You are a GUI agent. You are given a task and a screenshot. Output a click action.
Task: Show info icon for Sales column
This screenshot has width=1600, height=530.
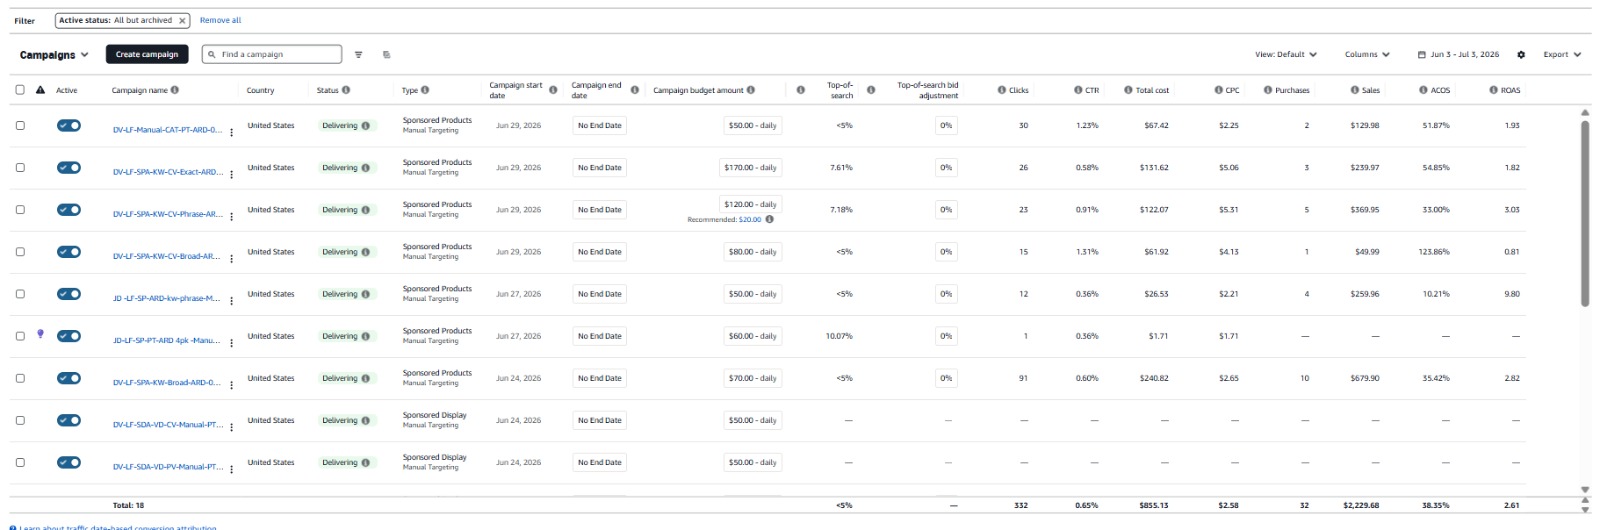pos(1355,90)
